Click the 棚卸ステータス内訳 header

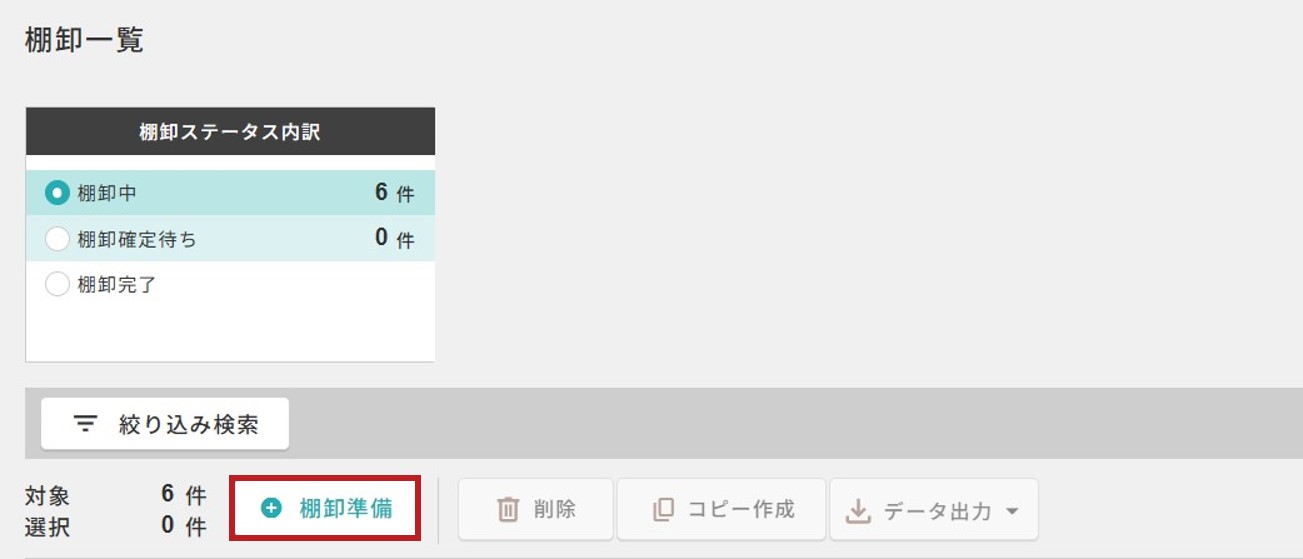pyautogui.click(x=230, y=132)
